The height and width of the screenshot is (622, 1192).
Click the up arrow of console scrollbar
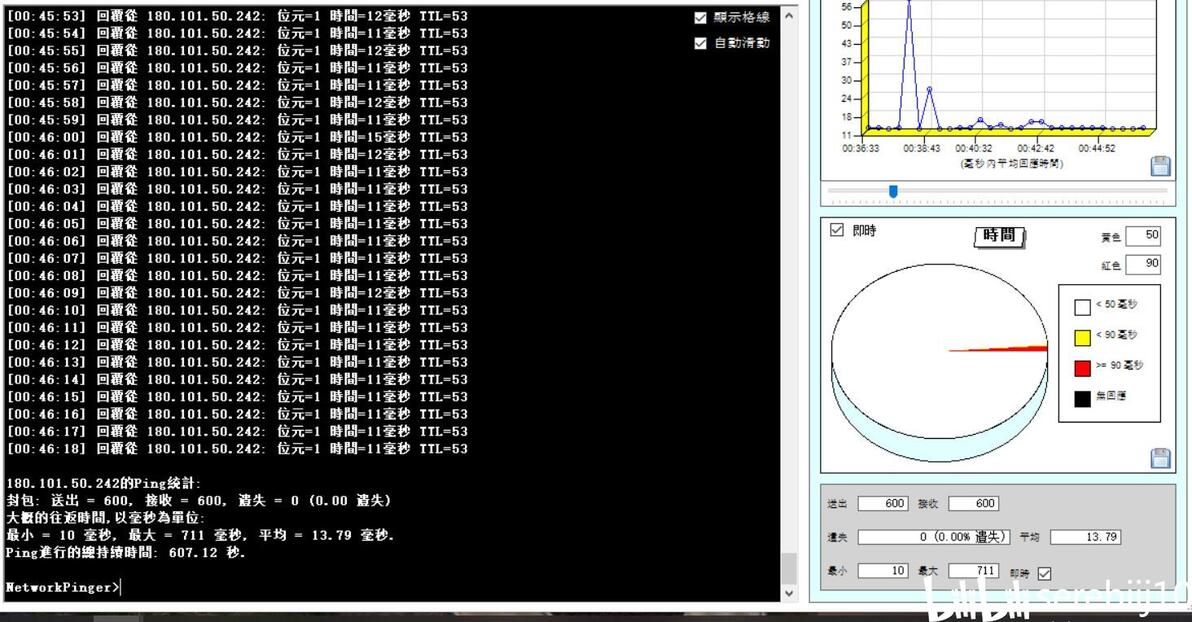(x=789, y=16)
